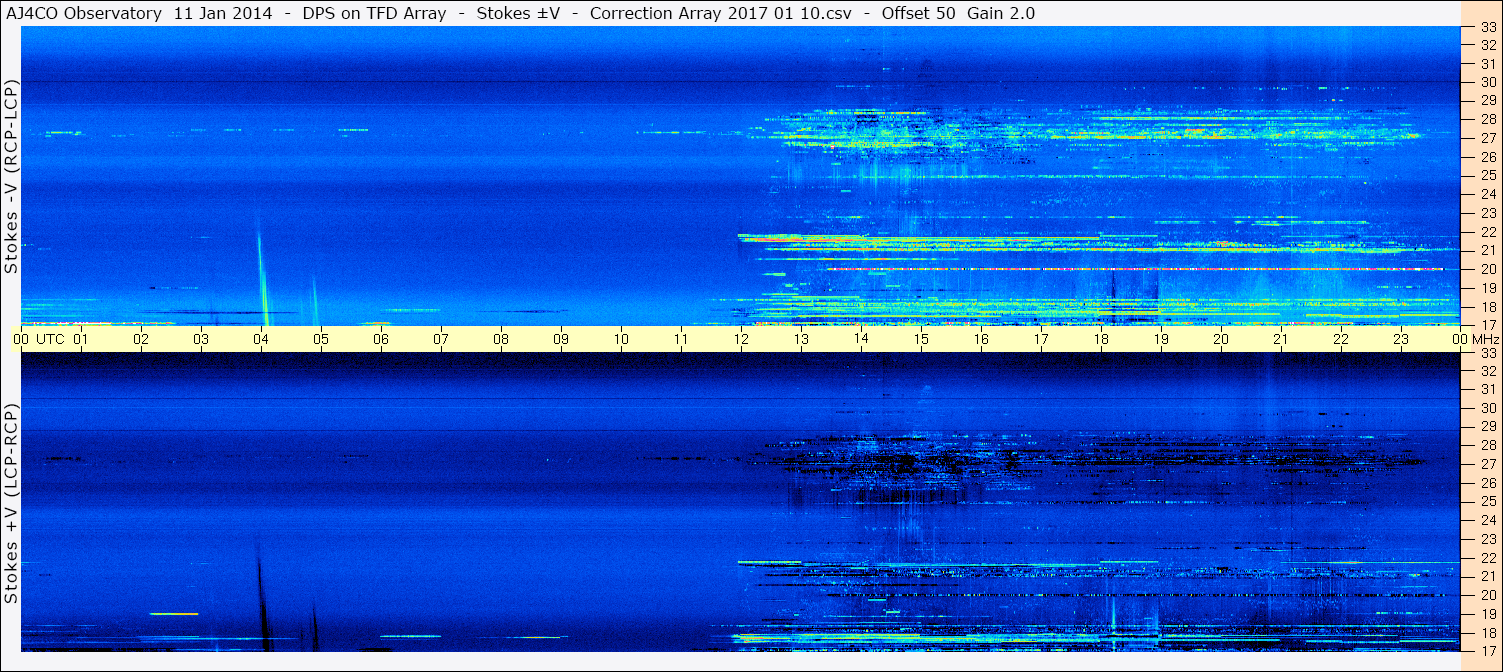Click the 23 MHz label of Stokes -V panel
1503x672 pixels.
click(1488, 213)
